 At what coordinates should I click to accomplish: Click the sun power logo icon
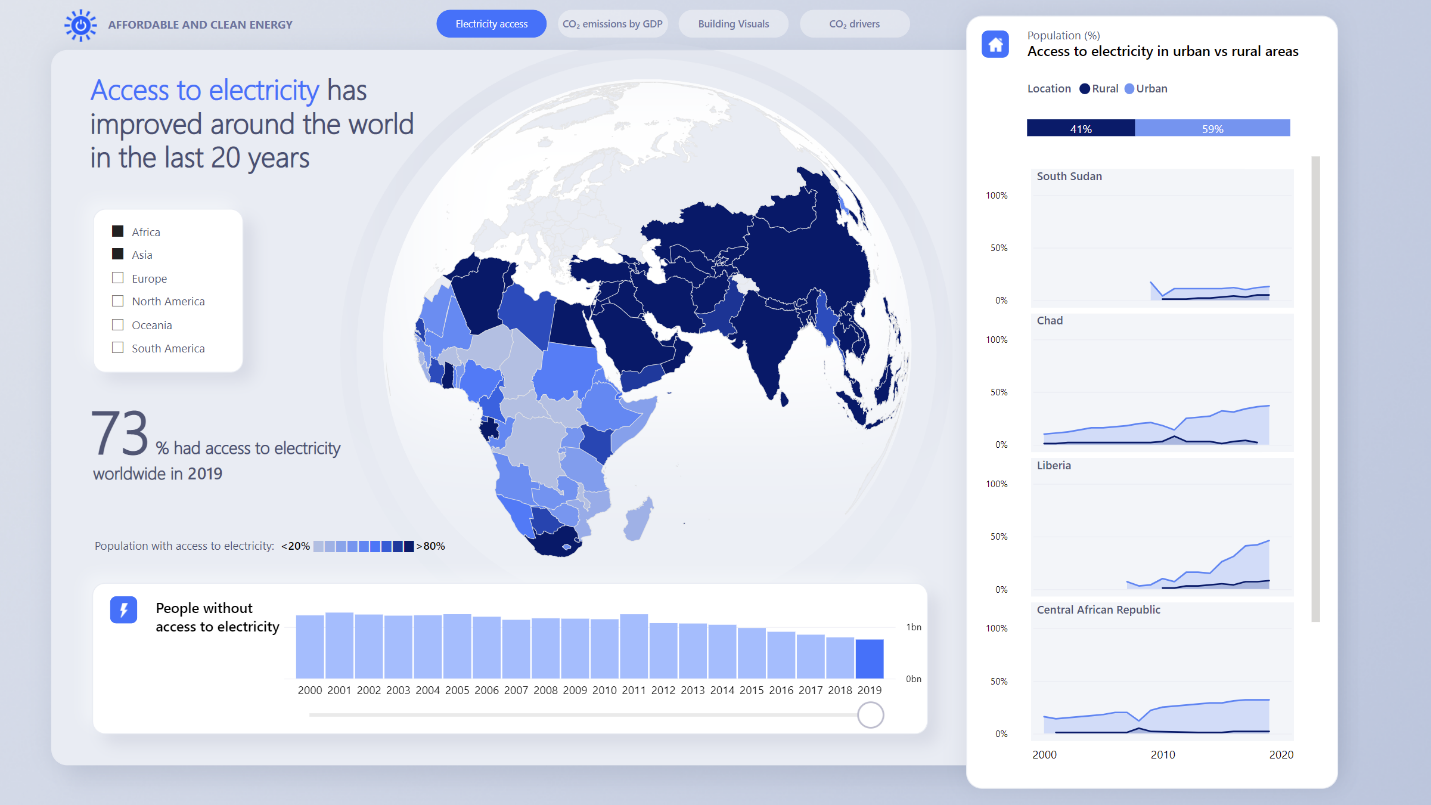tap(80, 25)
